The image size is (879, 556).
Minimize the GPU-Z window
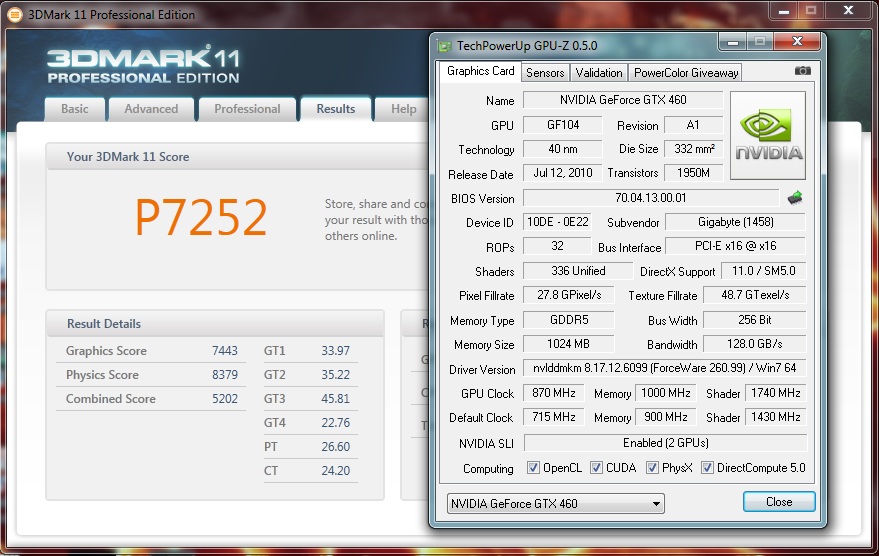(x=732, y=41)
